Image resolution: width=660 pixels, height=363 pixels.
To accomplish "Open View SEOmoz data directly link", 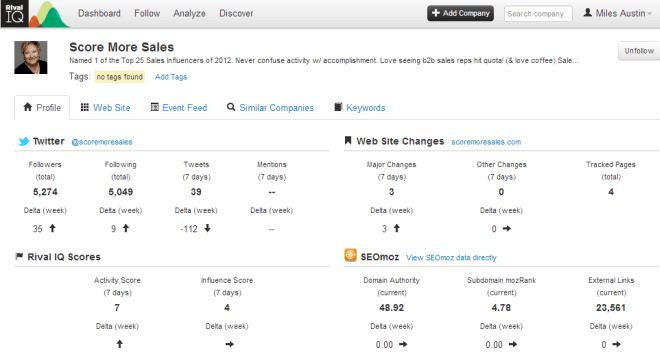I will click(451, 258).
